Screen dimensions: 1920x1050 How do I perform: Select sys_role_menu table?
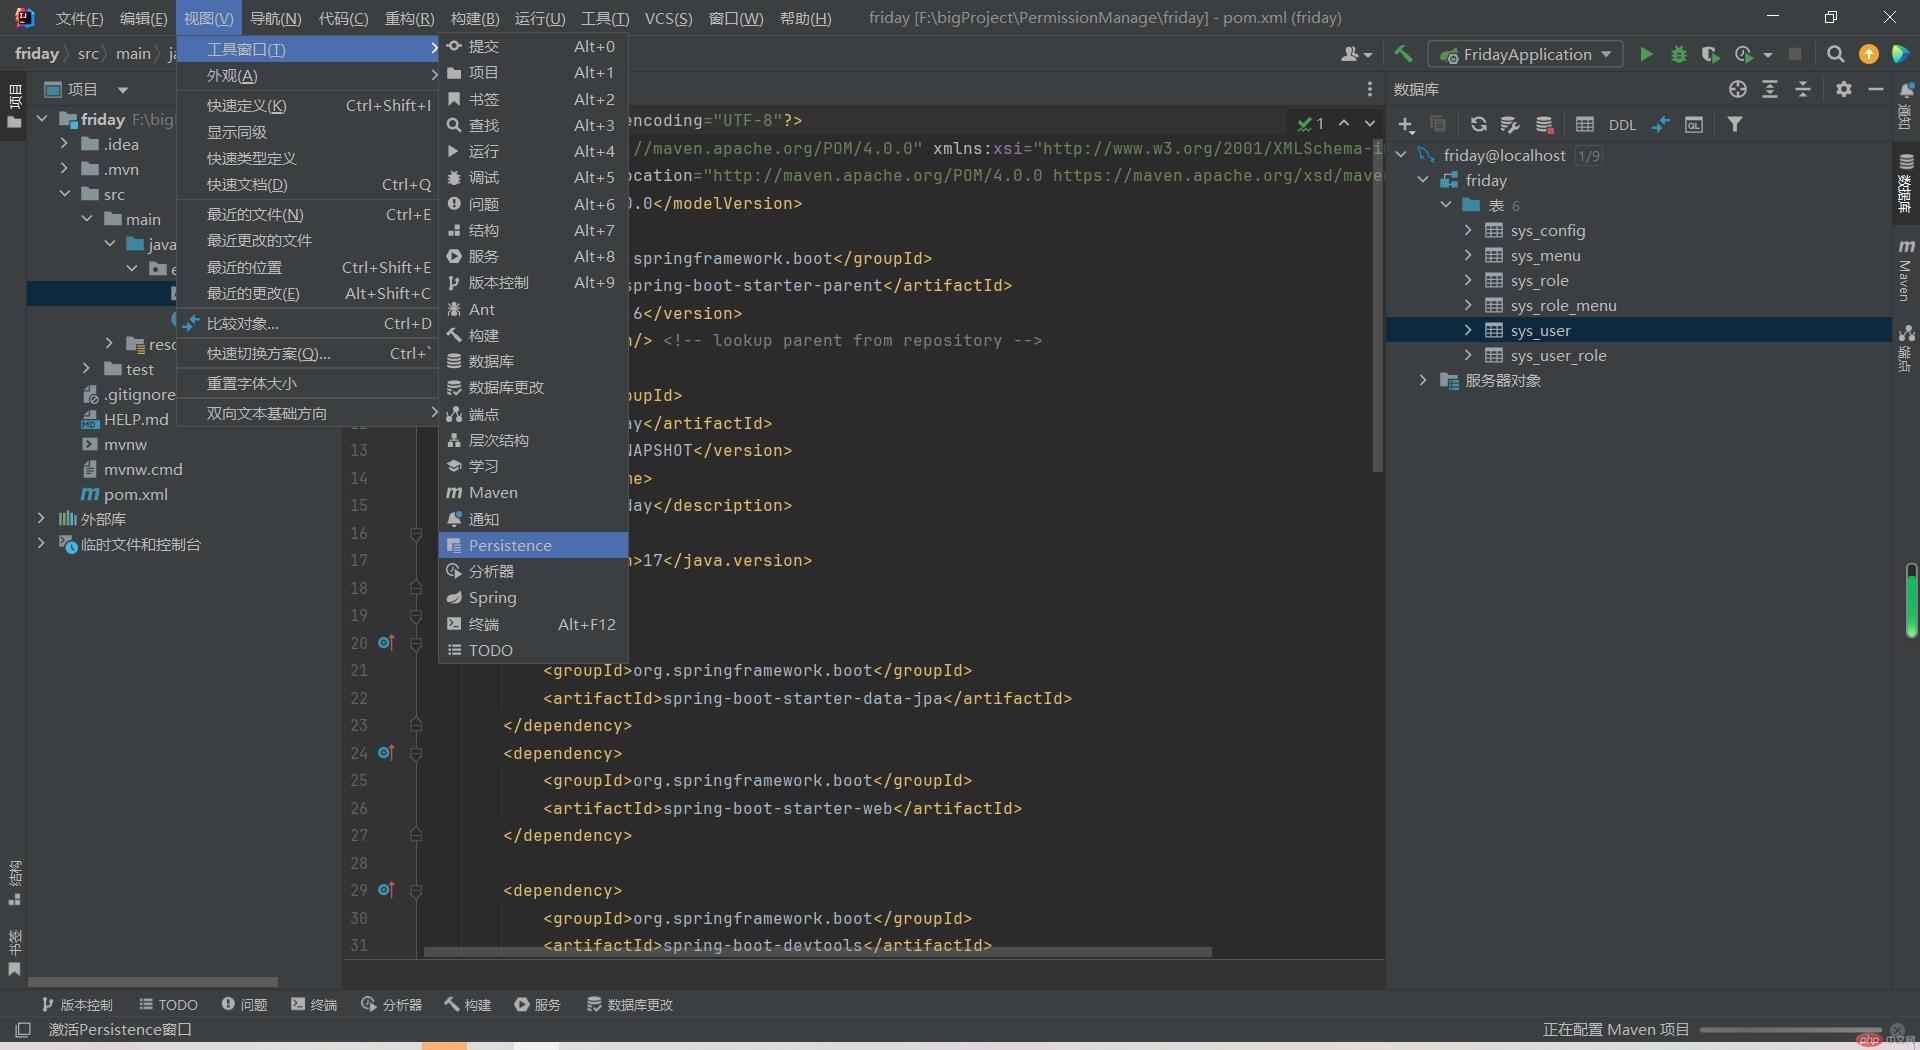click(1563, 305)
